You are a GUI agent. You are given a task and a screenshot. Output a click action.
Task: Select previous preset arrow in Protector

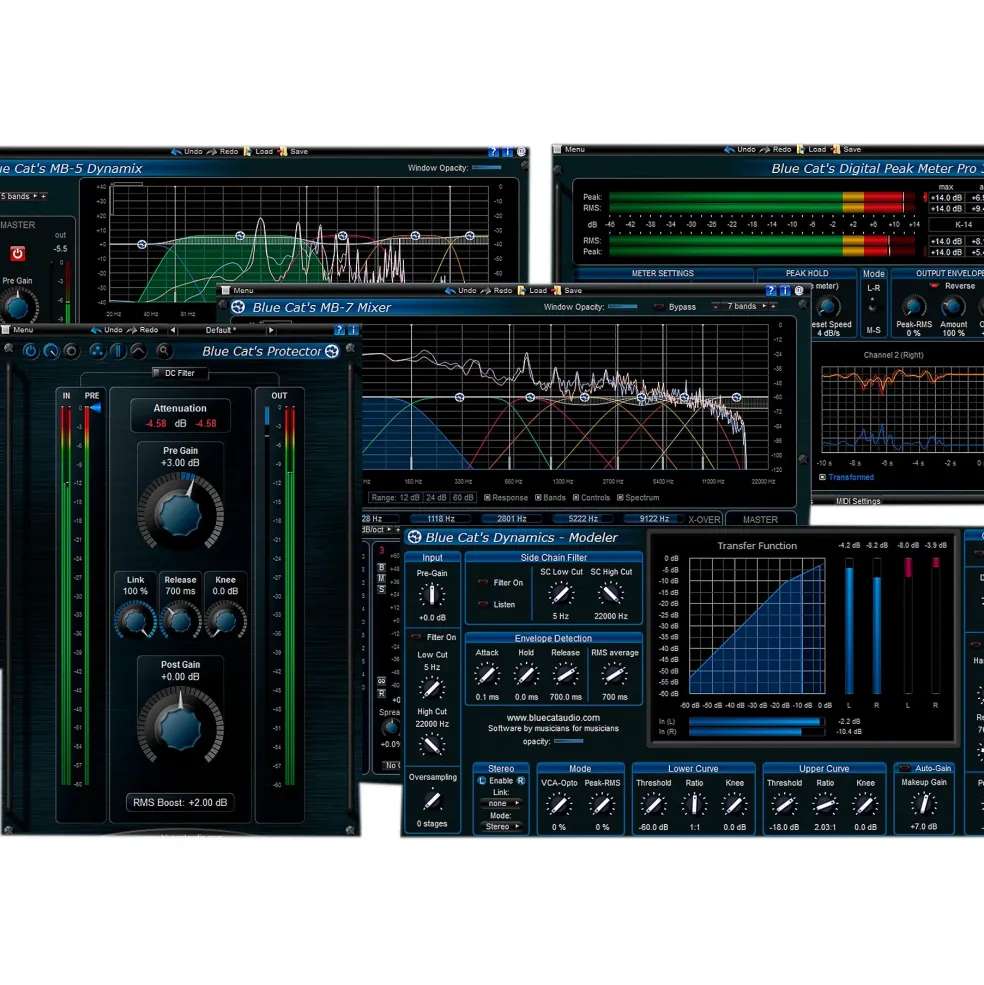tap(173, 330)
